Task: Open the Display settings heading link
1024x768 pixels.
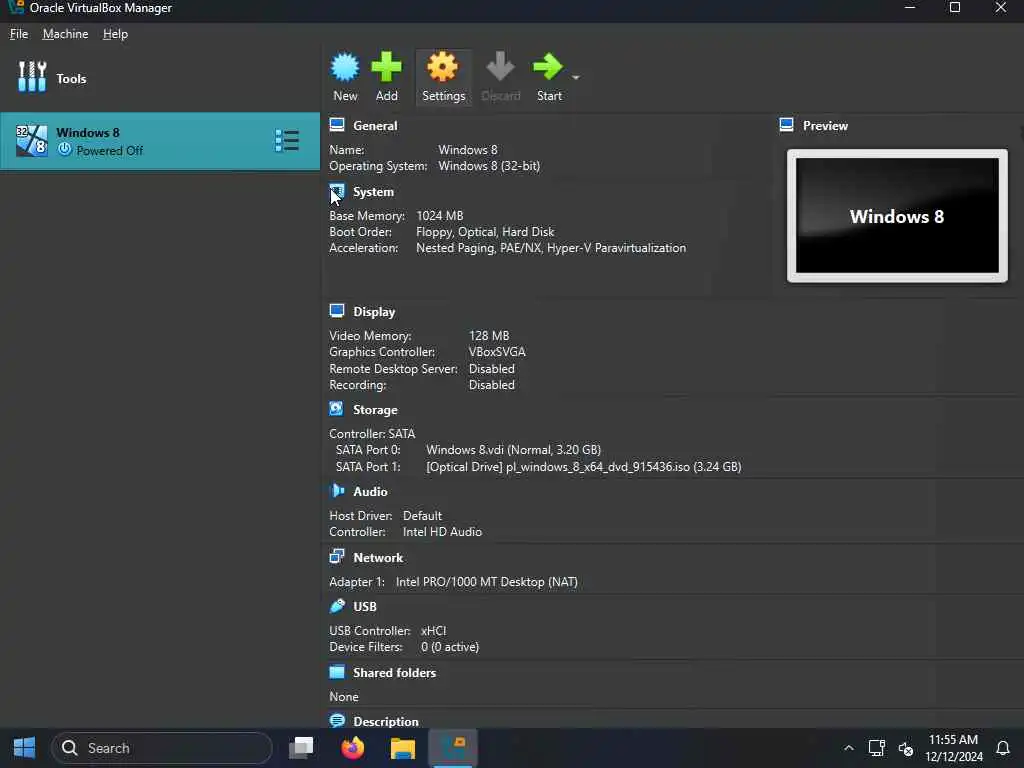Action: (x=374, y=312)
